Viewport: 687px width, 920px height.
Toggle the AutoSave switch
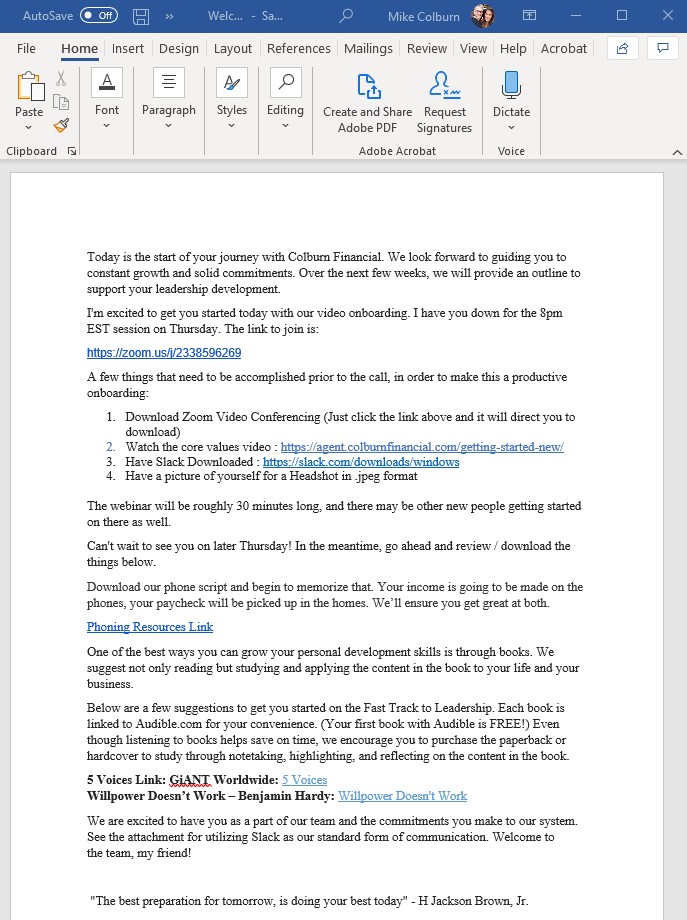pyautogui.click(x=98, y=16)
